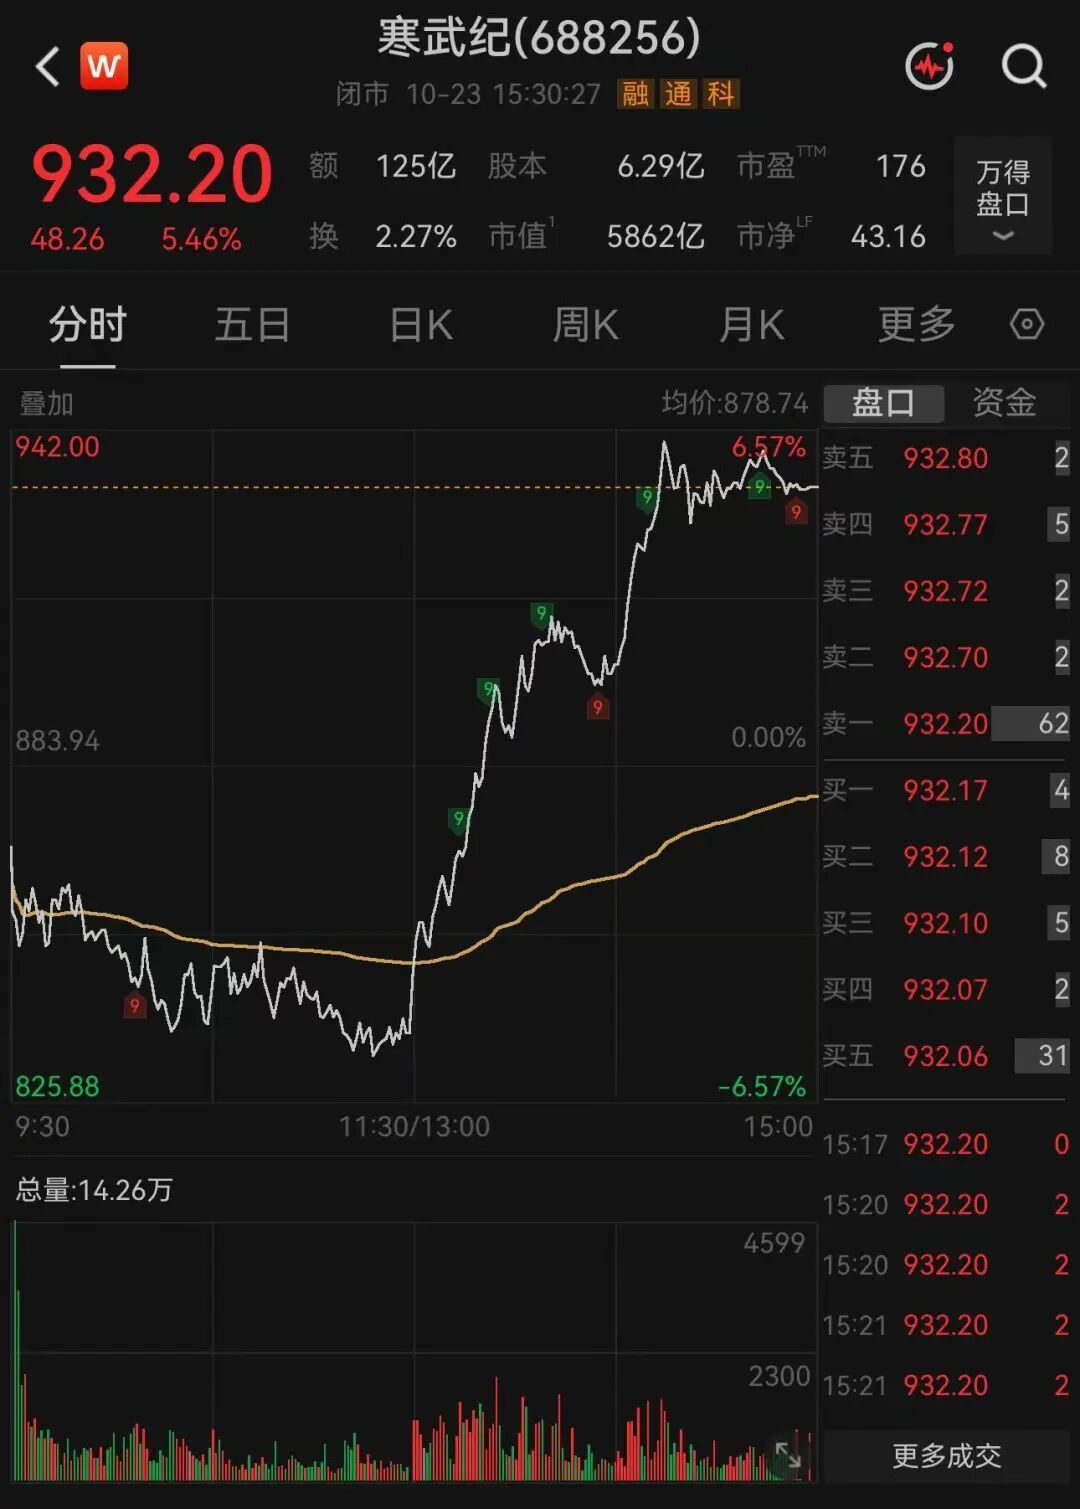This screenshot has width=1080, height=1509.
Task: Tap the 5.46% change percentage
Action: tap(201, 239)
